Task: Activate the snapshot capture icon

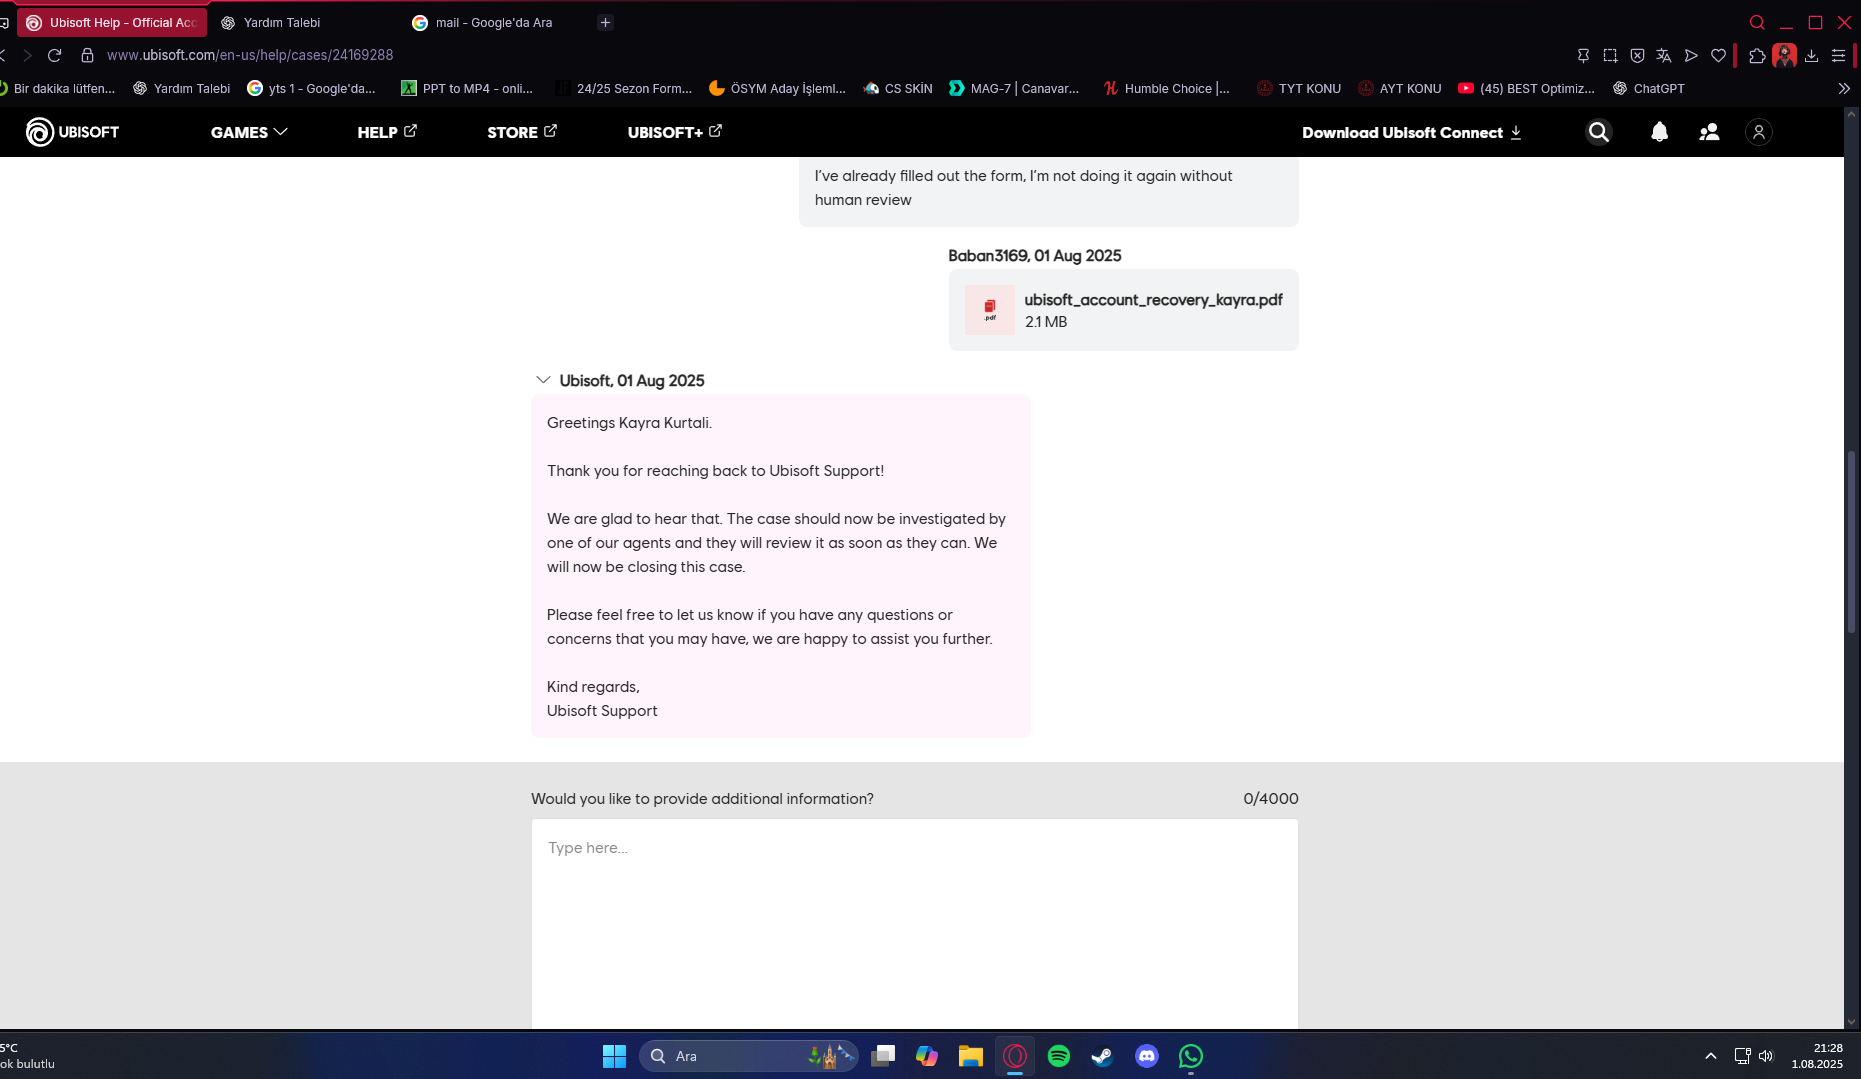Action: pyautogui.click(x=1610, y=55)
